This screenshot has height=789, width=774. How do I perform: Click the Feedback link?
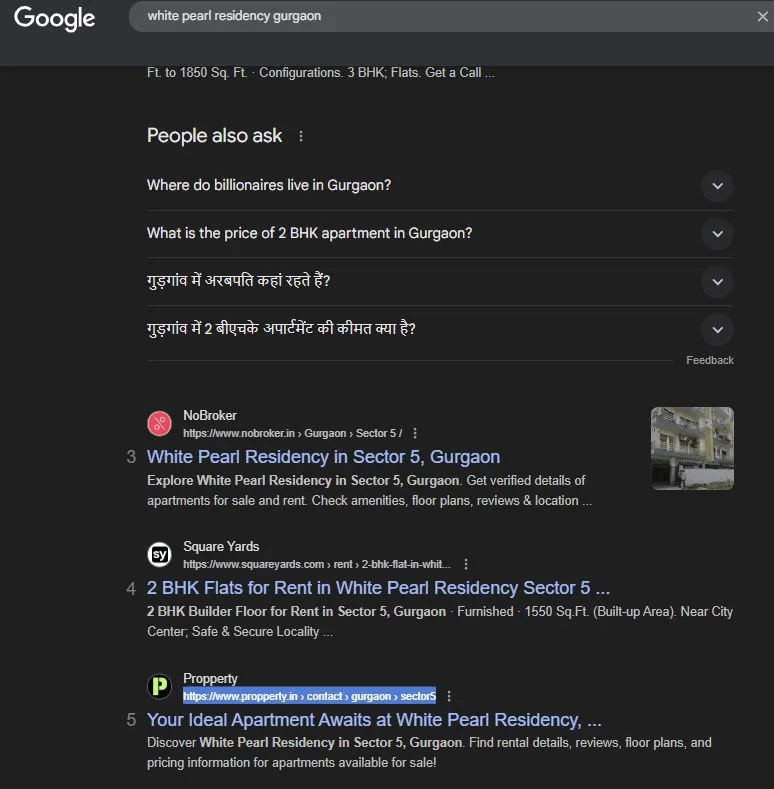click(x=710, y=360)
